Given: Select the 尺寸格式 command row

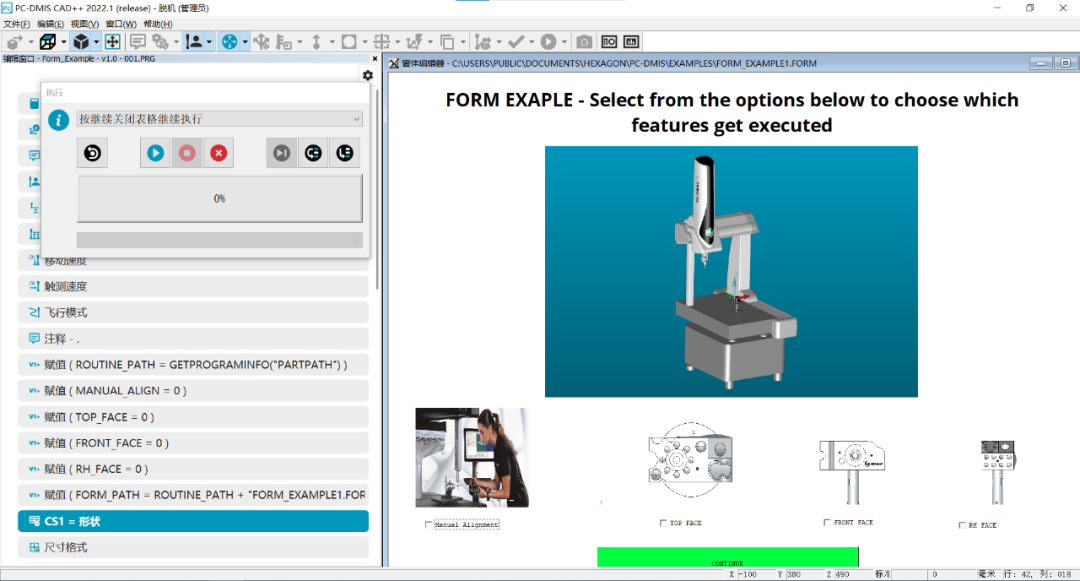Looking at the screenshot, I should pyautogui.click(x=193, y=547).
